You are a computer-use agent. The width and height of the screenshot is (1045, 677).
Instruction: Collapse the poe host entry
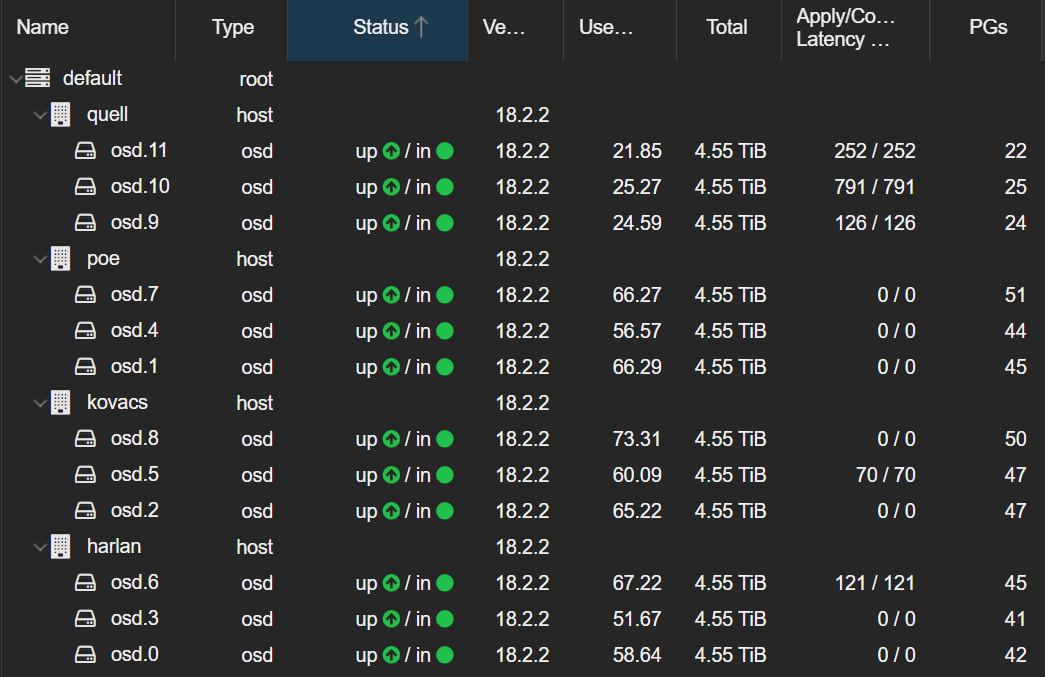point(39,258)
